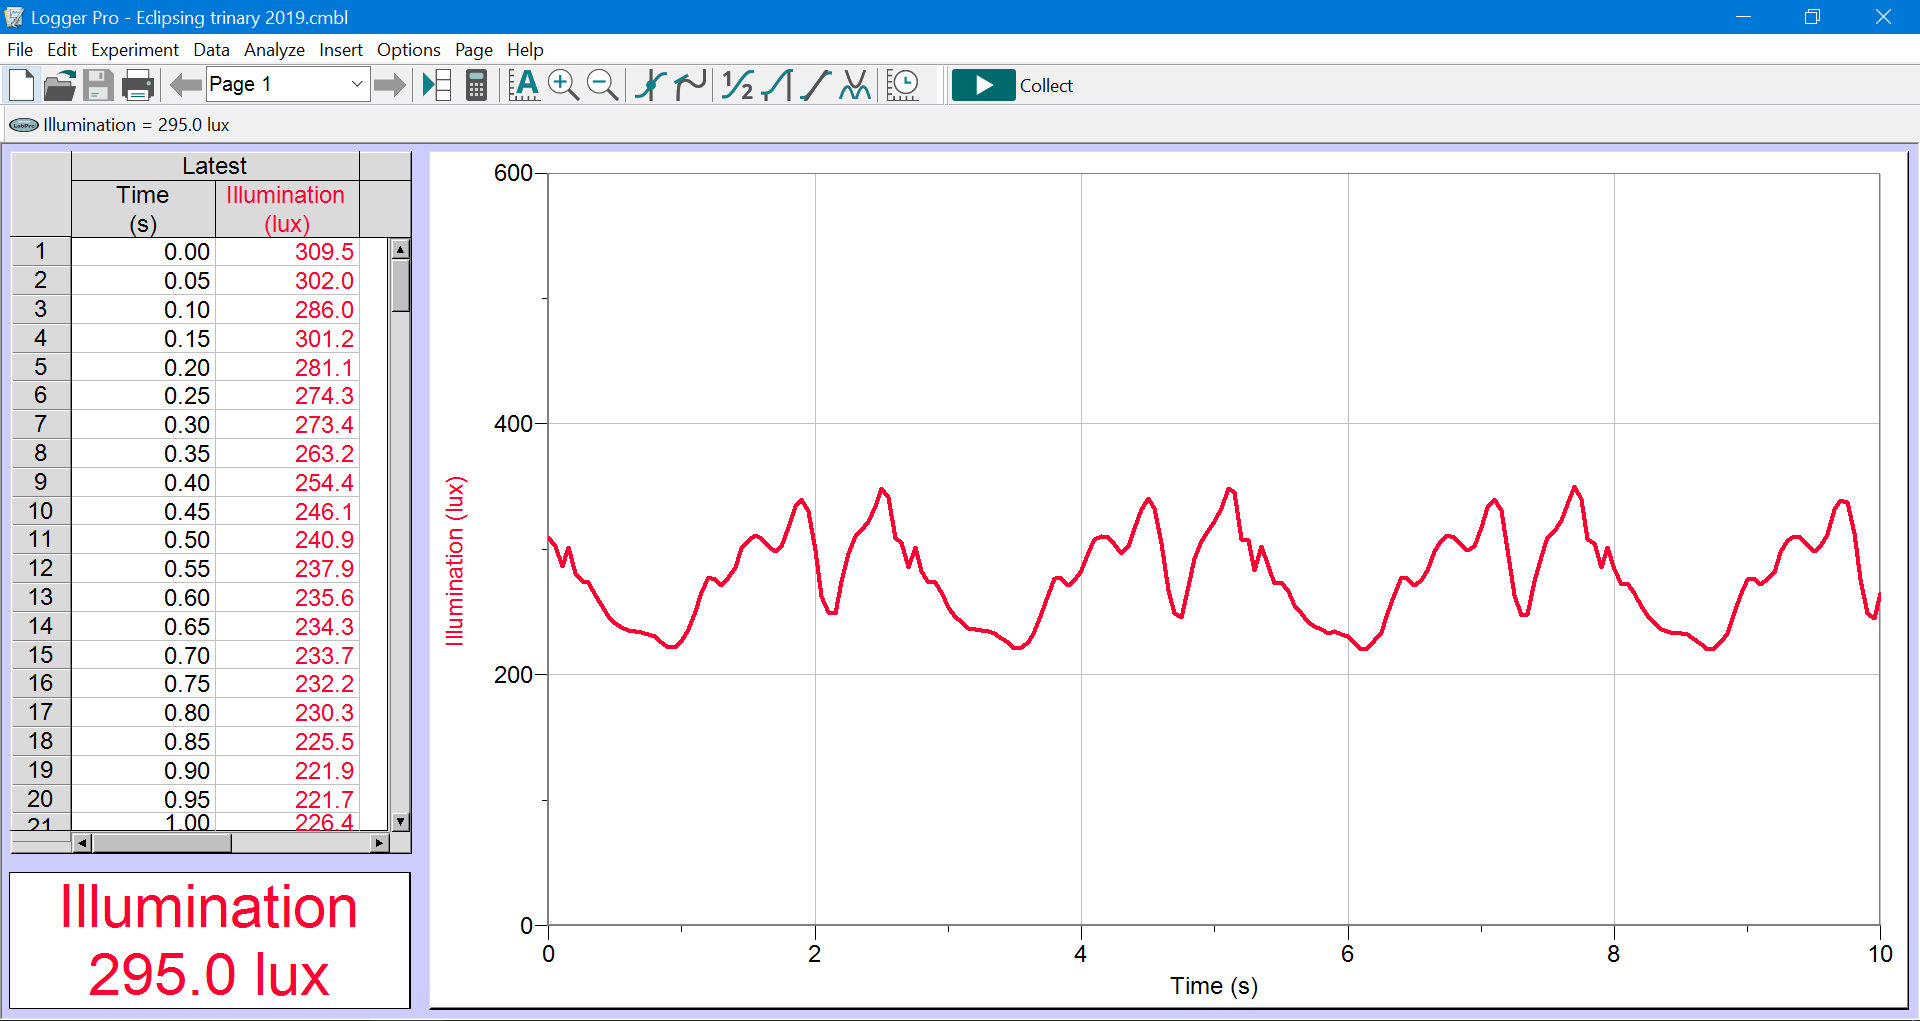Click the New file icon
1920x1021 pixels.
click(22, 86)
